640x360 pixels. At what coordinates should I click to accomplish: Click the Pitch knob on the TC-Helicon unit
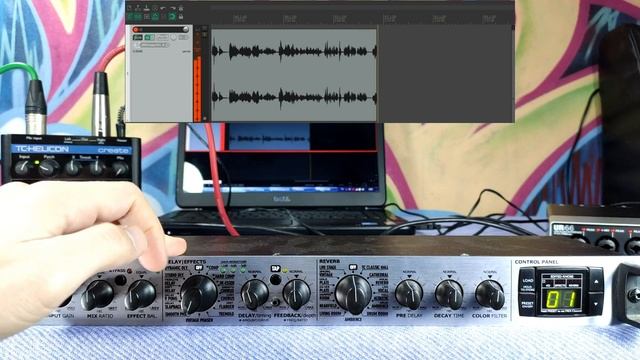coord(49,168)
